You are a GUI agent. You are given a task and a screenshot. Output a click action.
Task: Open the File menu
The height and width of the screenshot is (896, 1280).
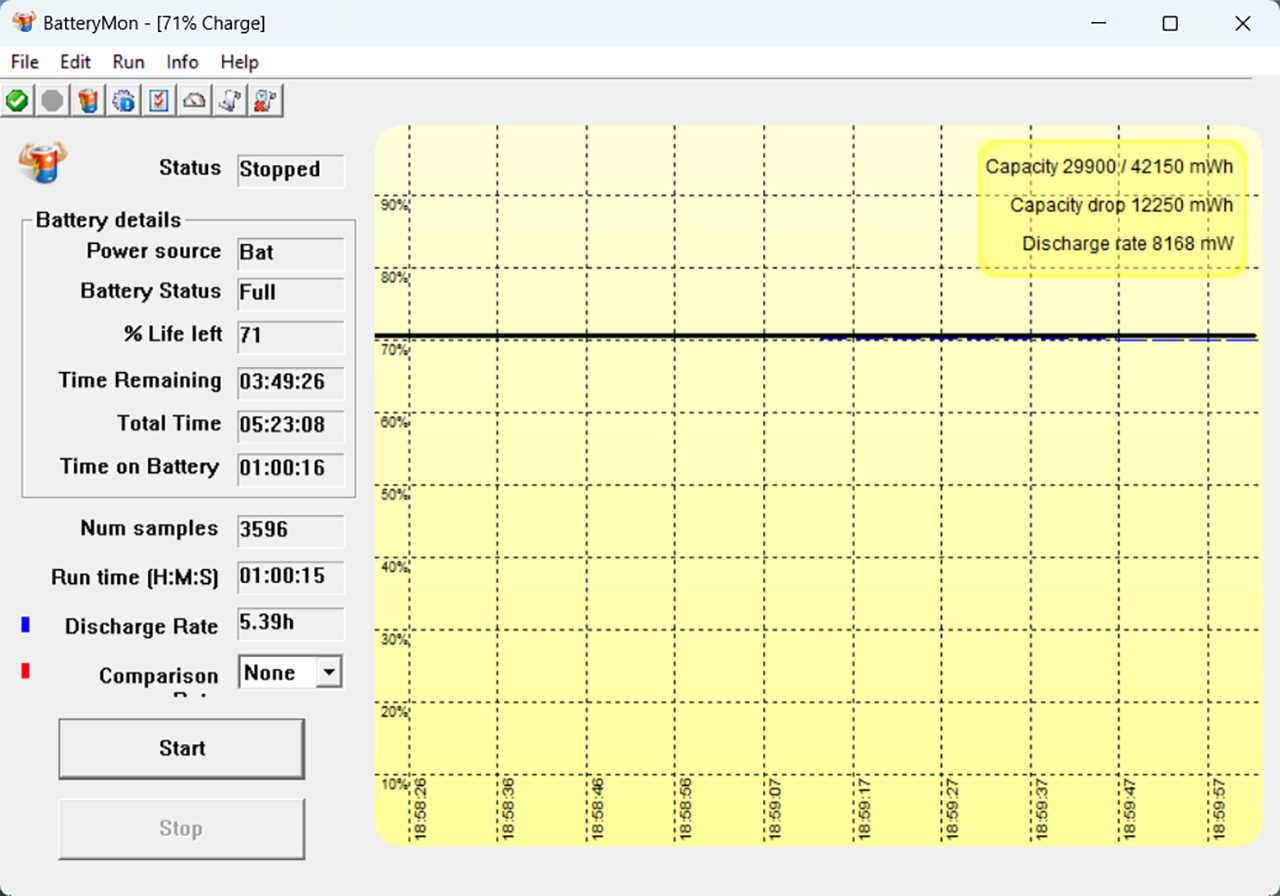25,62
